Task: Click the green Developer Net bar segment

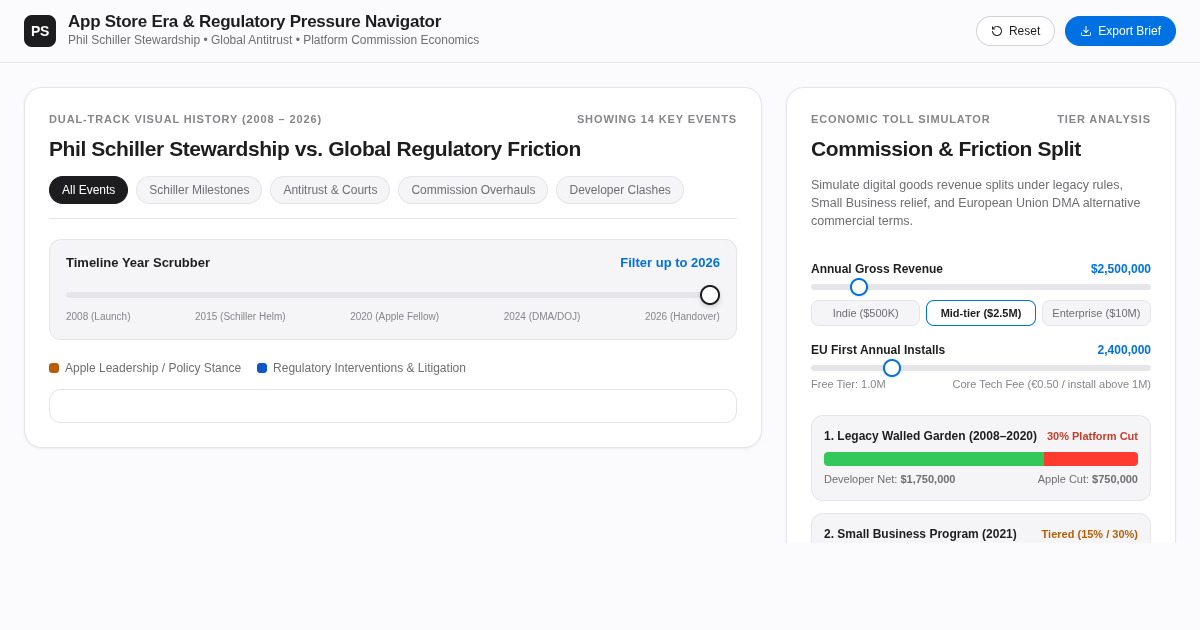Action: (934, 459)
